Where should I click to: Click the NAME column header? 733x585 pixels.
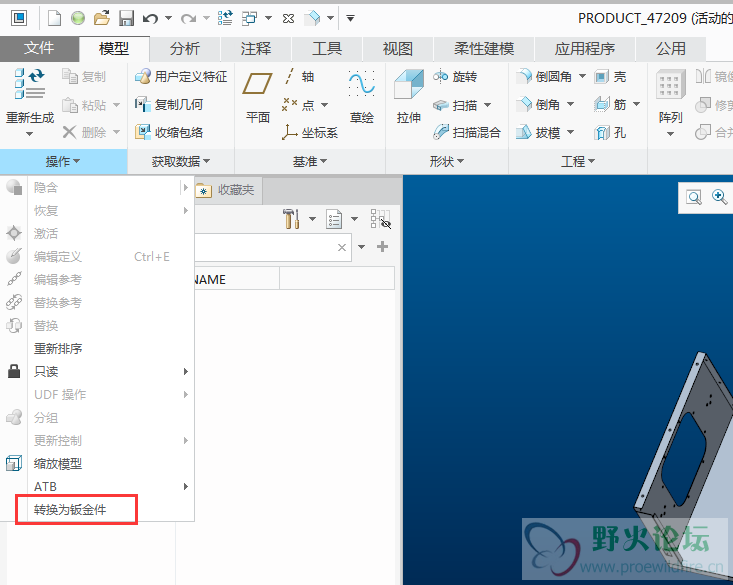(x=237, y=279)
